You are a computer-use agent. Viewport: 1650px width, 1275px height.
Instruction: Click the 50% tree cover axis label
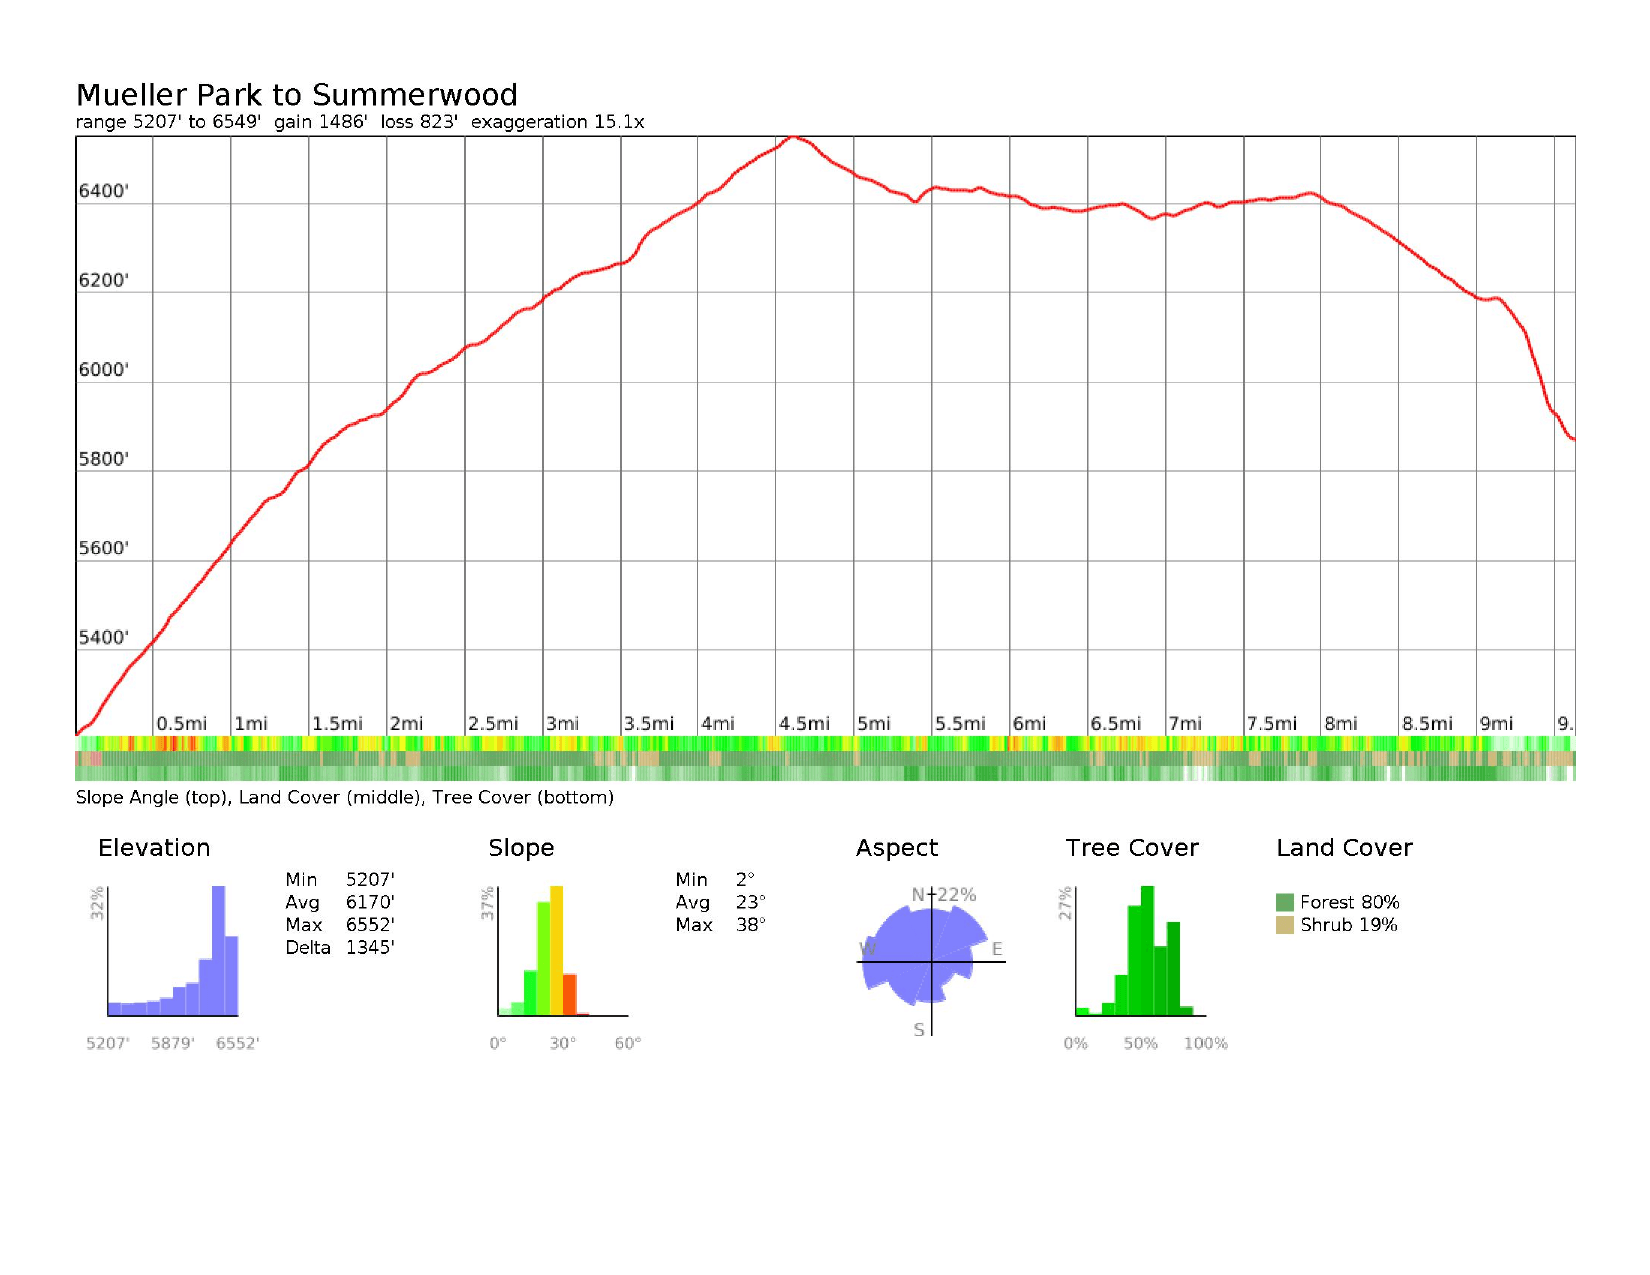click(1140, 1043)
